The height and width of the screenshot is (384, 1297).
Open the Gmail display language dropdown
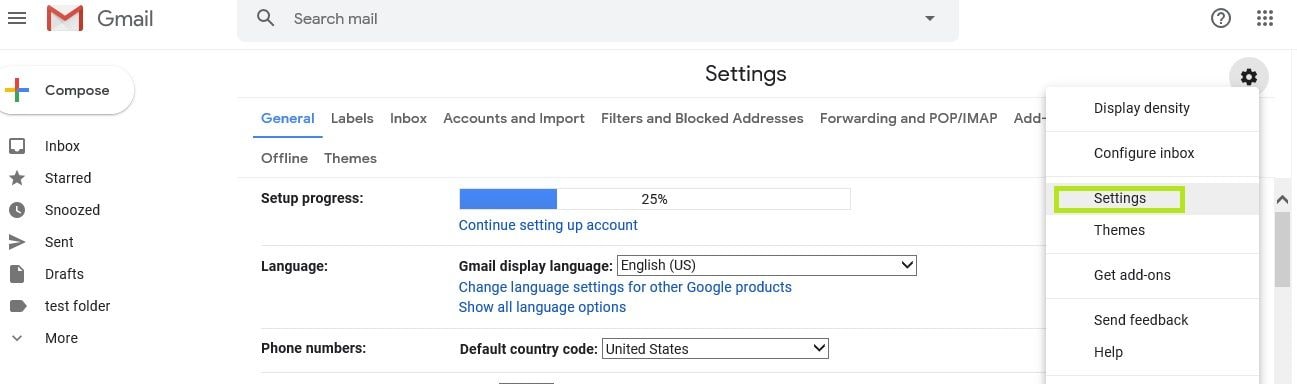(767, 266)
